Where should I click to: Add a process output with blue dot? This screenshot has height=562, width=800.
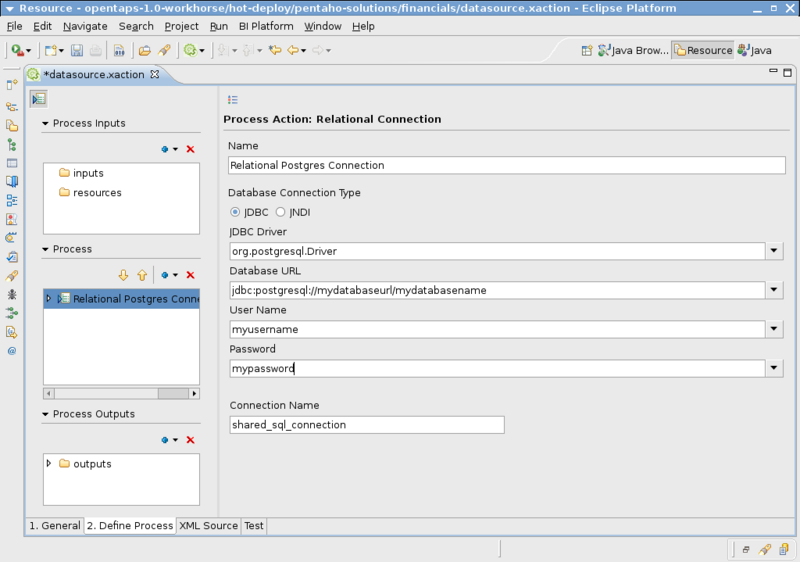[x=165, y=440]
